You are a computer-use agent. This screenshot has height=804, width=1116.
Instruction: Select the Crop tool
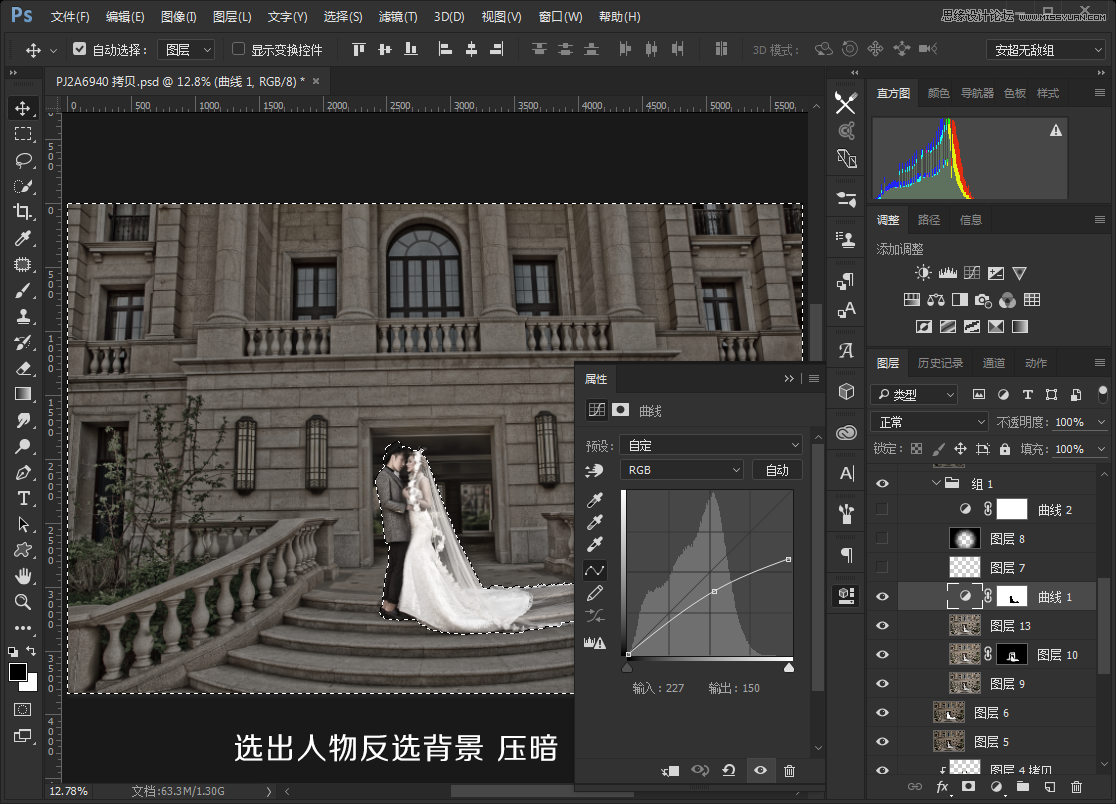pos(22,211)
